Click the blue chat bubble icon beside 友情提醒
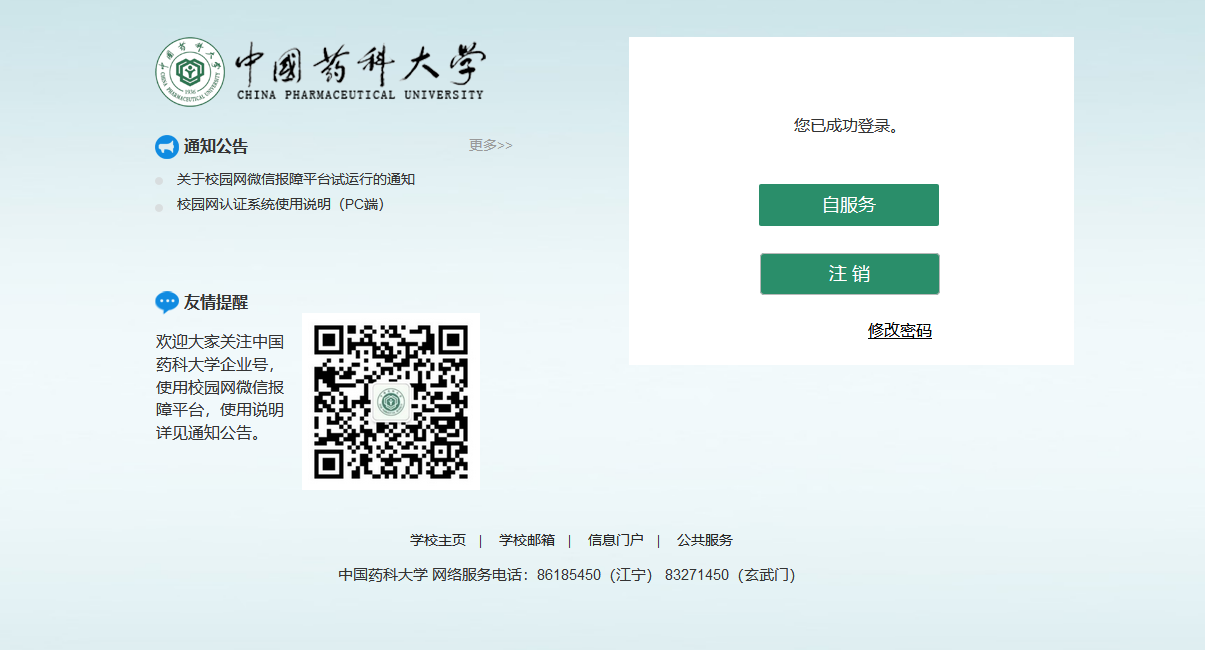 point(167,302)
